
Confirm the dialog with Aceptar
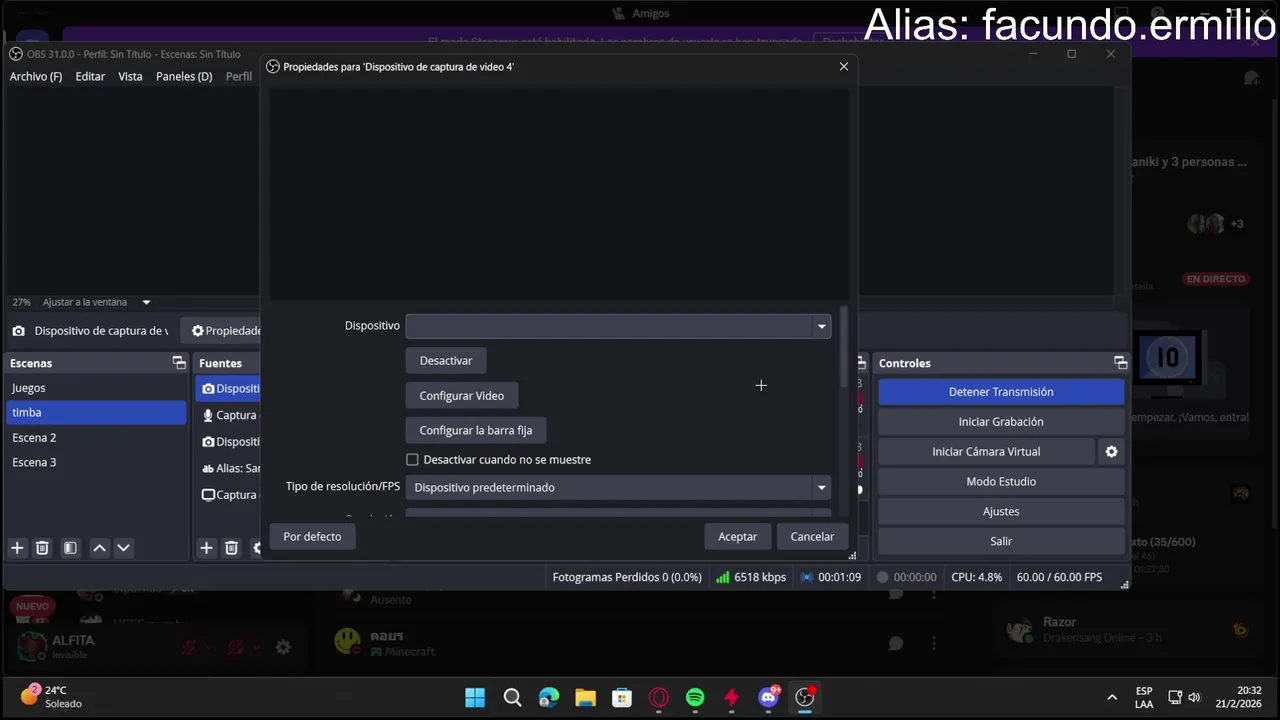737,537
